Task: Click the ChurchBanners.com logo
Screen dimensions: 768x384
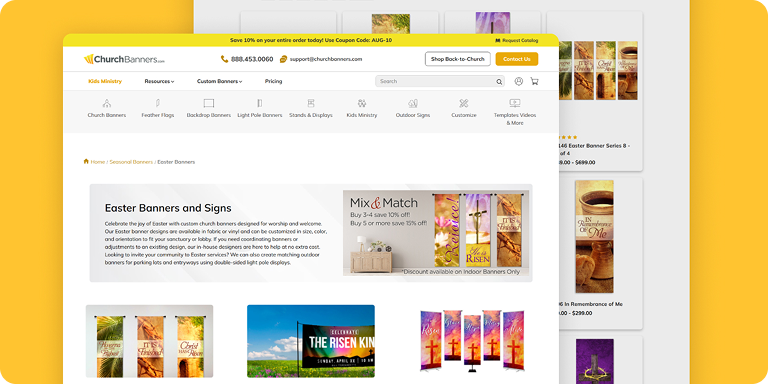Action: tap(124, 59)
